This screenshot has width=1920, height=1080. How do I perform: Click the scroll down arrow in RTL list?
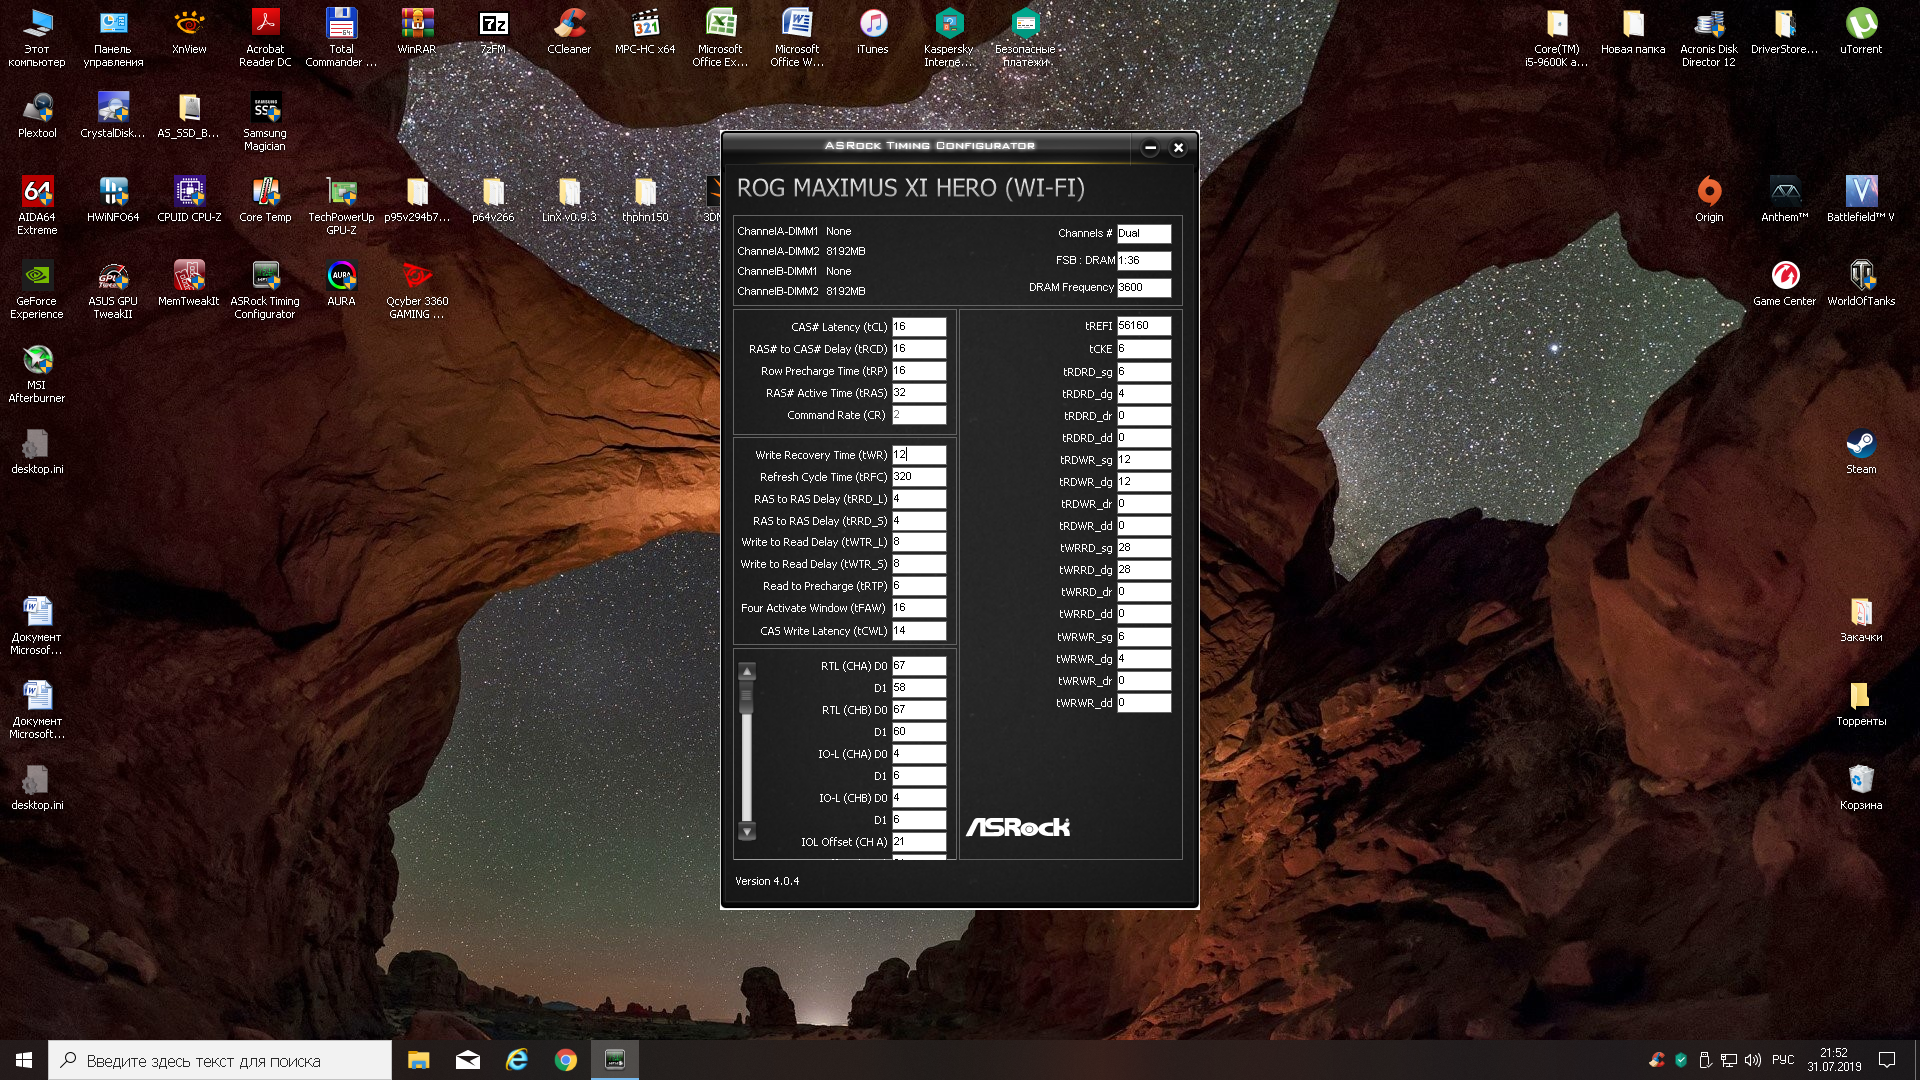pos(747,831)
